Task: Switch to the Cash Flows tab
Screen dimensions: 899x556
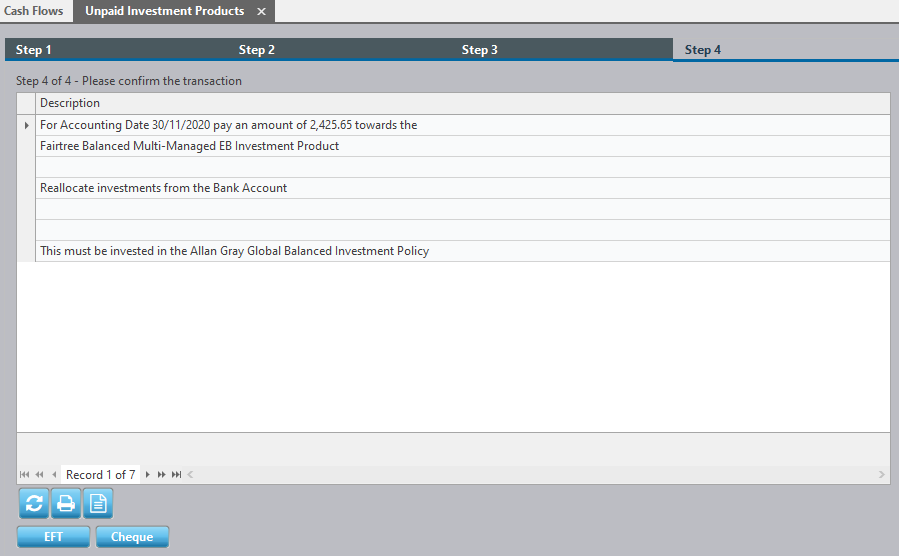Action: tap(34, 11)
